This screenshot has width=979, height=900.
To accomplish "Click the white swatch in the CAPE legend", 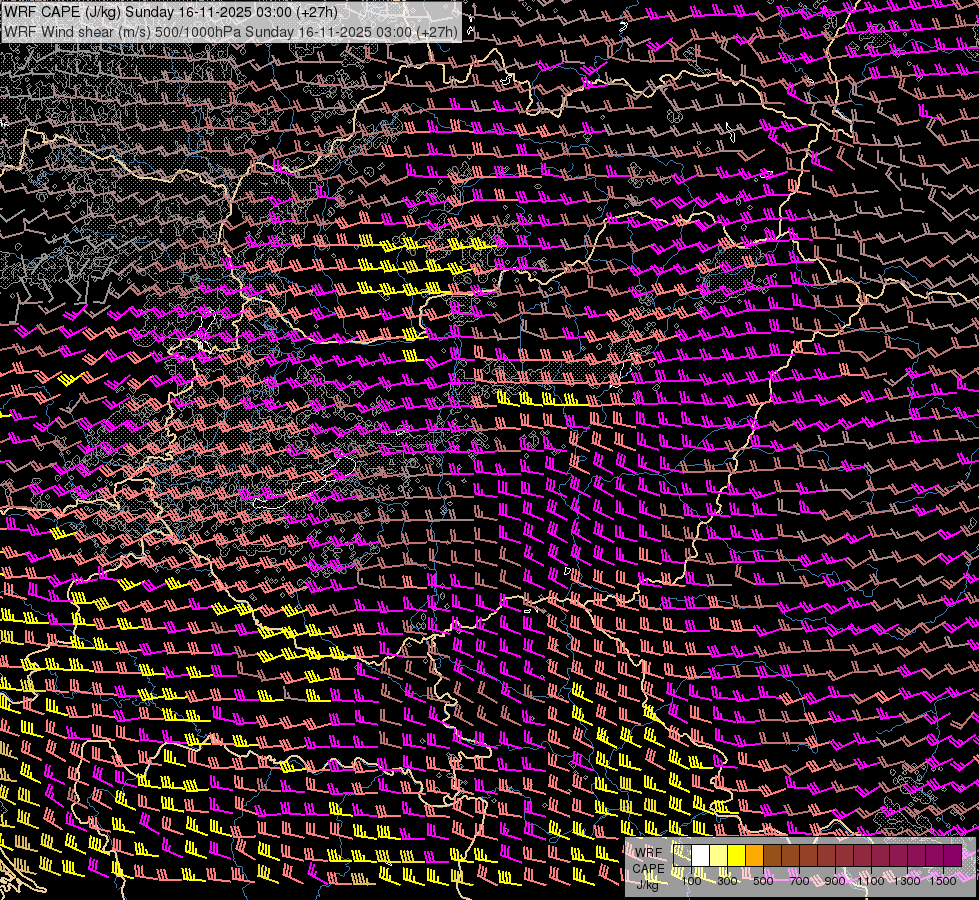I will (x=701, y=856).
